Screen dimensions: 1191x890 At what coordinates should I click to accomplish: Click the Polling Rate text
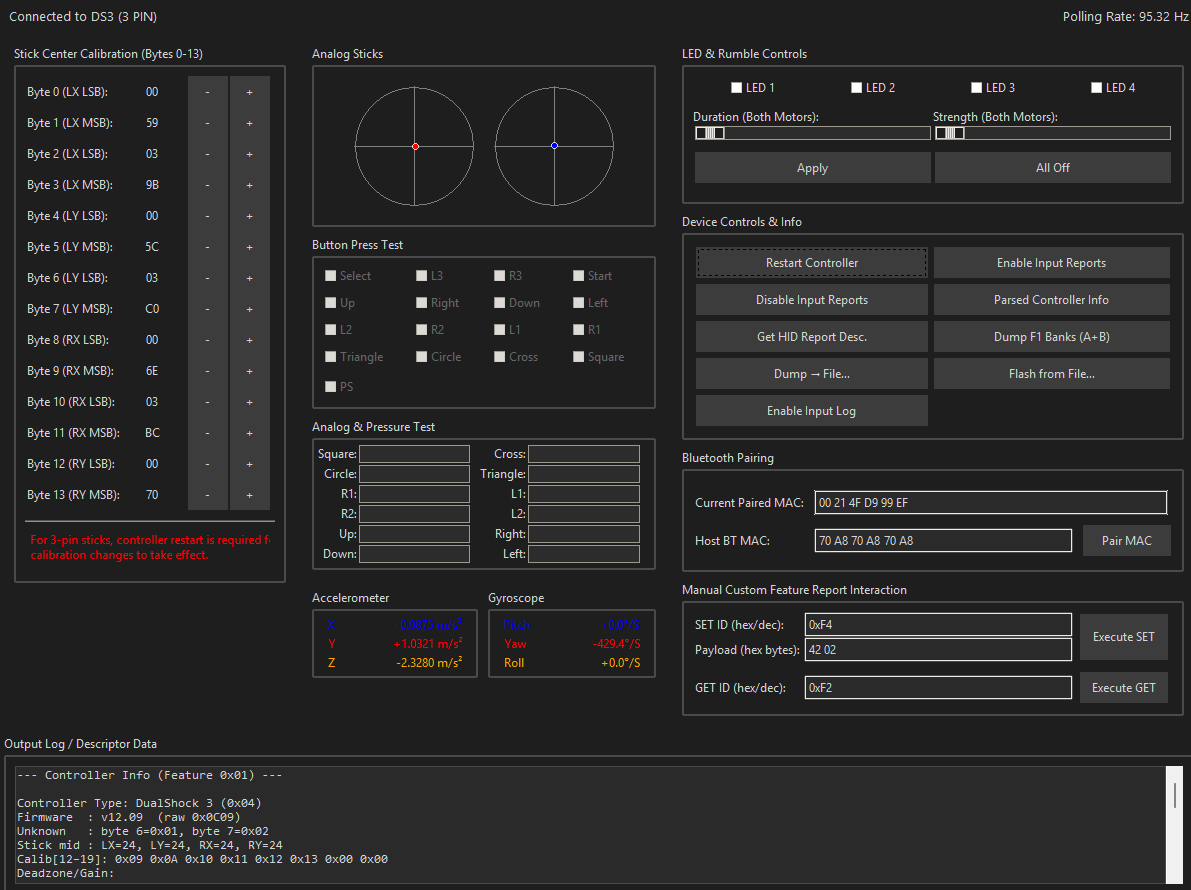(1126, 17)
